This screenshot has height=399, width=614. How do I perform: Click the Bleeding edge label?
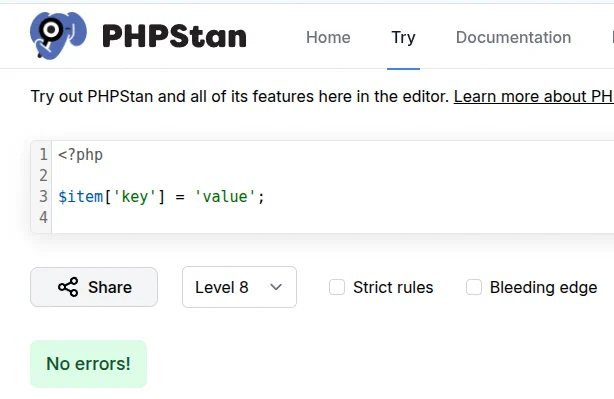tap(544, 287)
